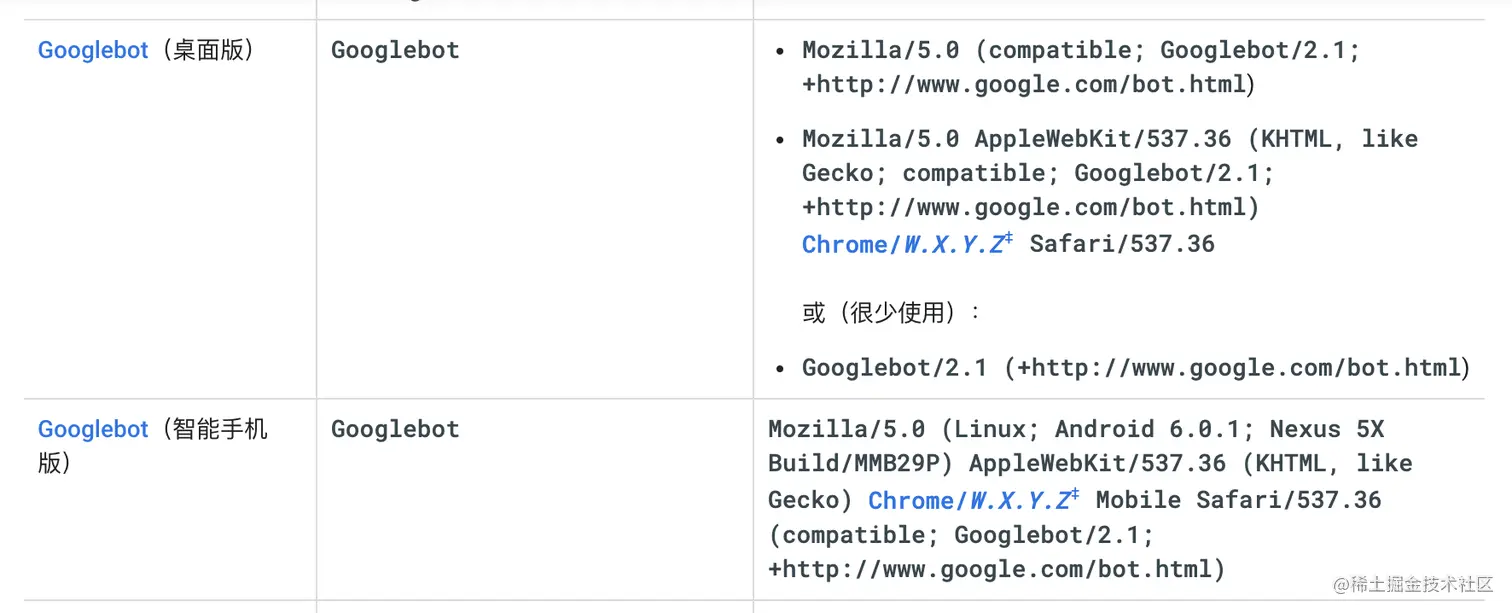This screenshot has width=1512, height=613.
Task: Click the bot.html URL in first bullet
Action: [1028, 84]
